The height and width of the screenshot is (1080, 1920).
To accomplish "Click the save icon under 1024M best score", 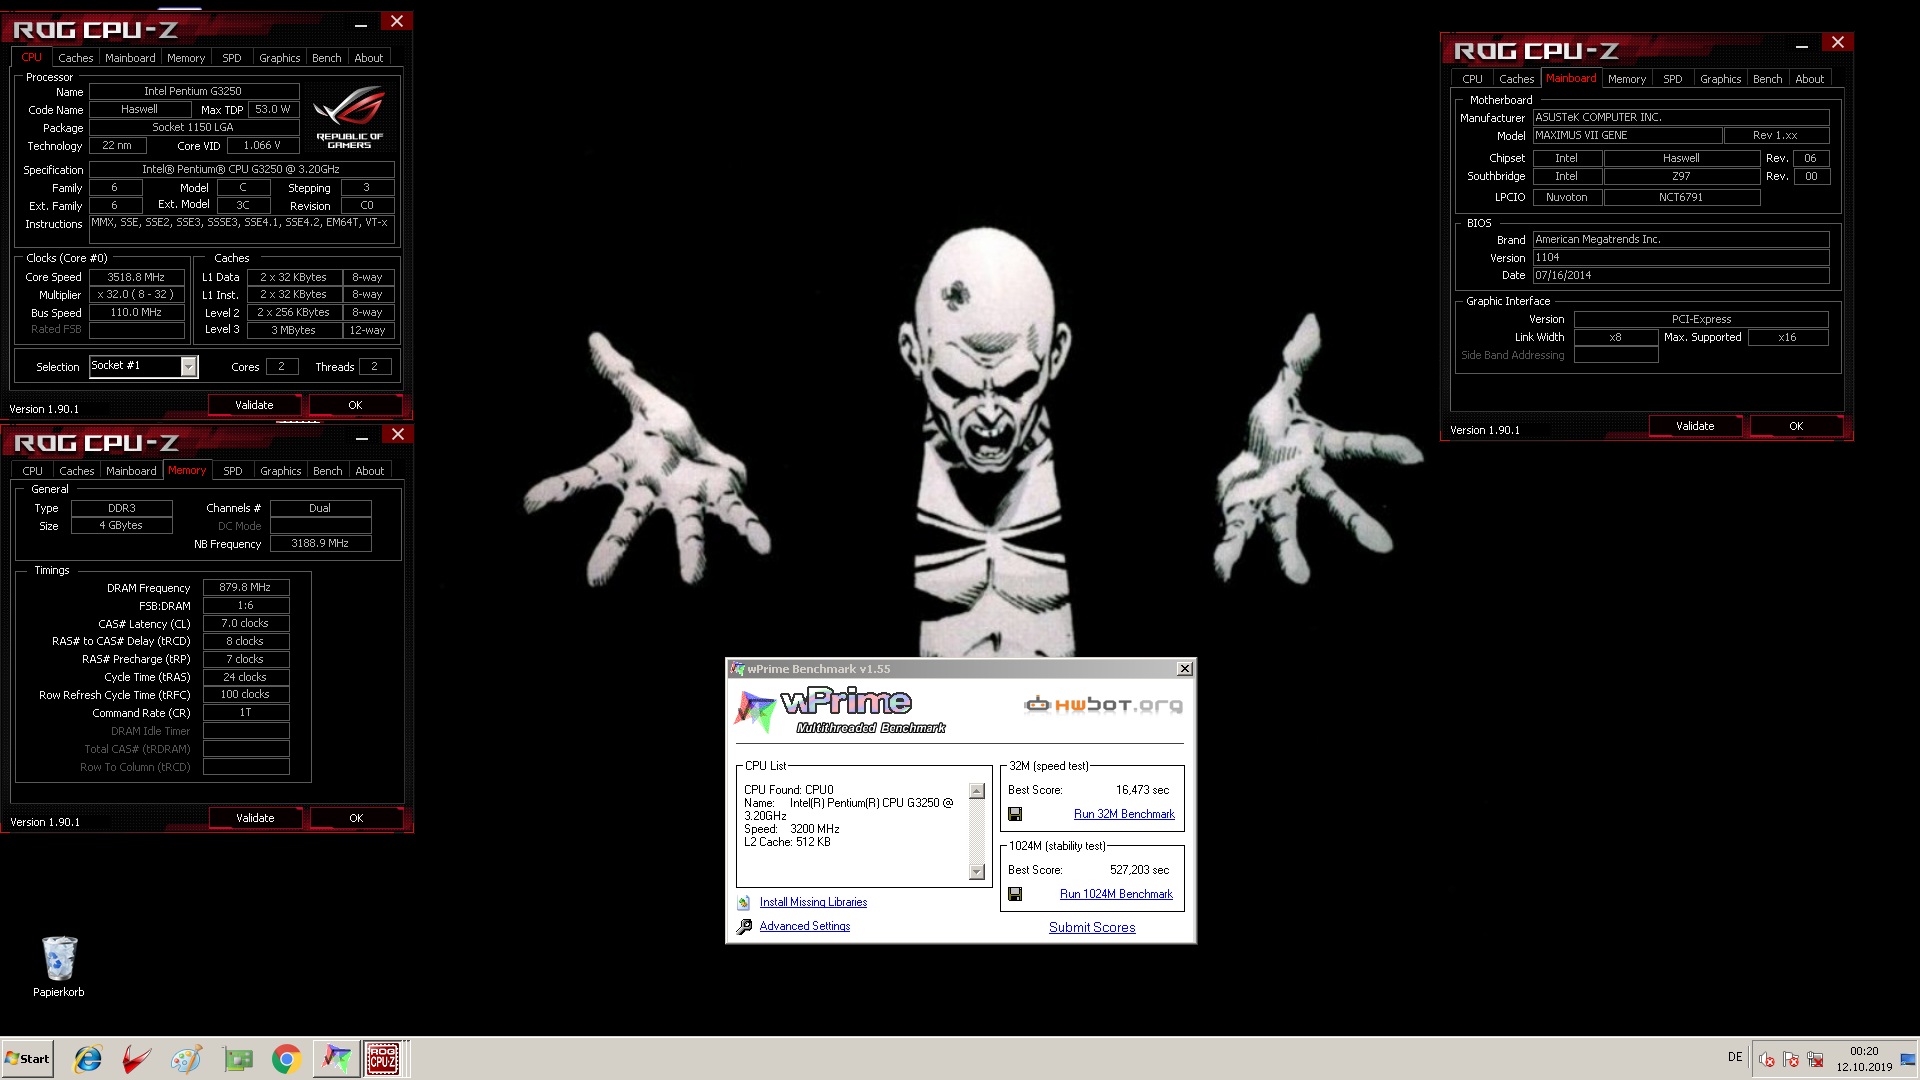I will point(1015,895).
